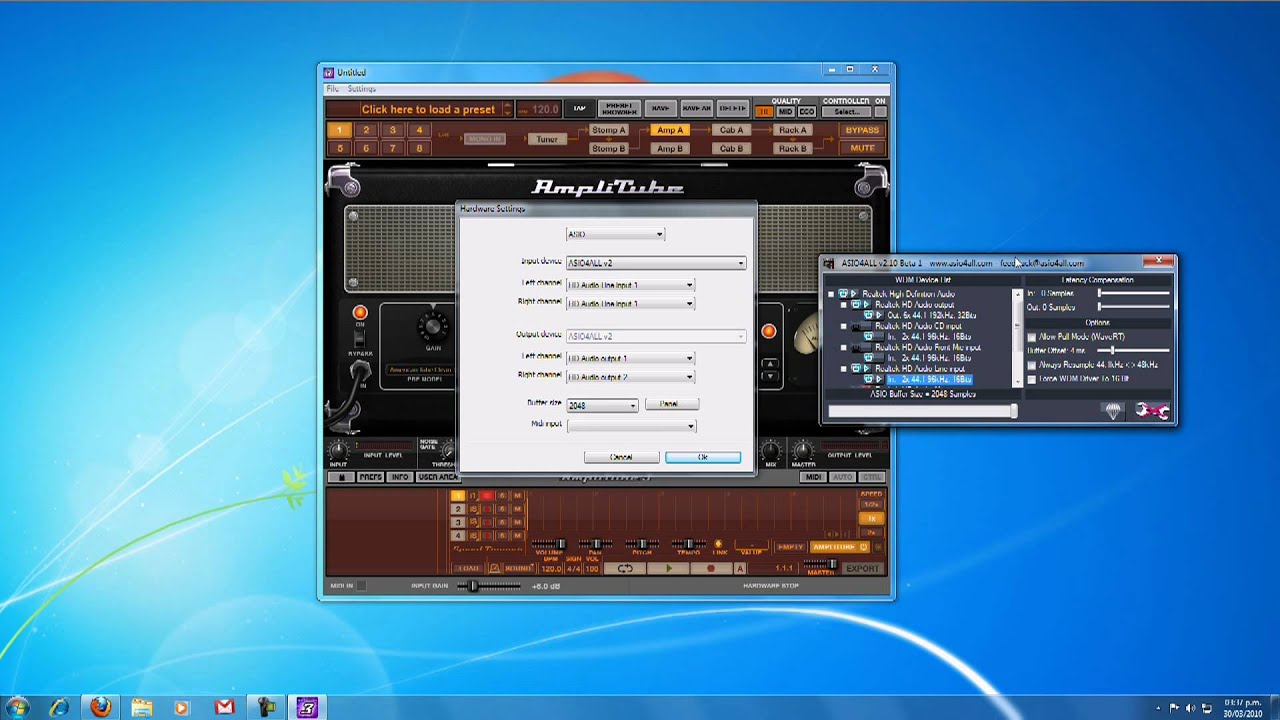Click the WDM Device List scrollbar
This screenshot has height=720, width=1280.
[x=1018, y=337]
